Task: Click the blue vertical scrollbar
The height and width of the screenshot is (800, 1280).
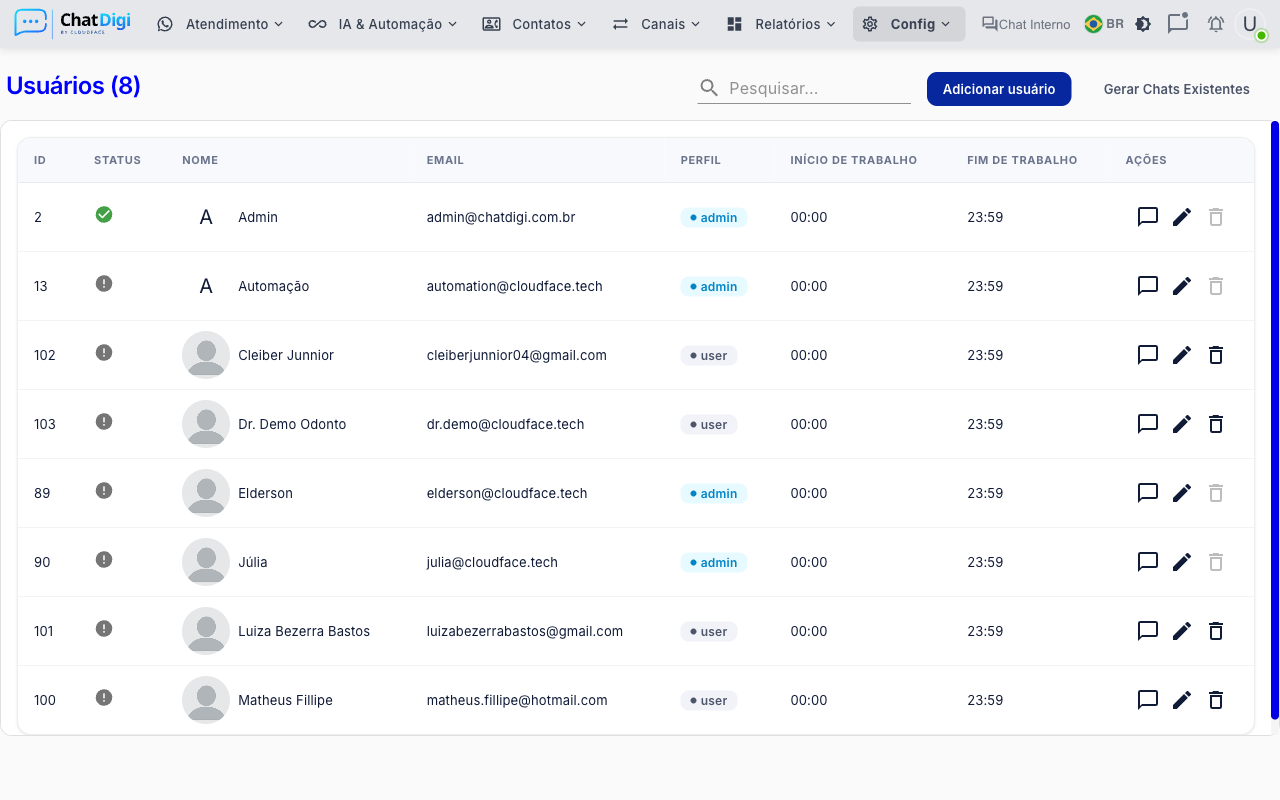Action: 1275,420
